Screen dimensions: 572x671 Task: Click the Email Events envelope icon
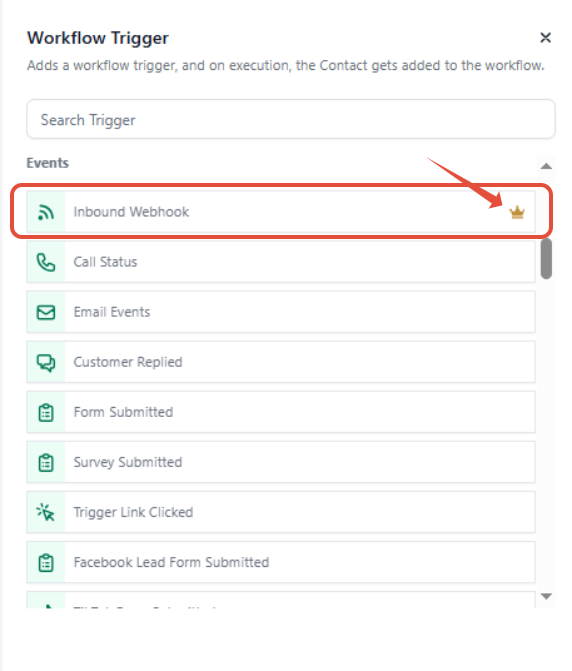(x=46, y=312)
